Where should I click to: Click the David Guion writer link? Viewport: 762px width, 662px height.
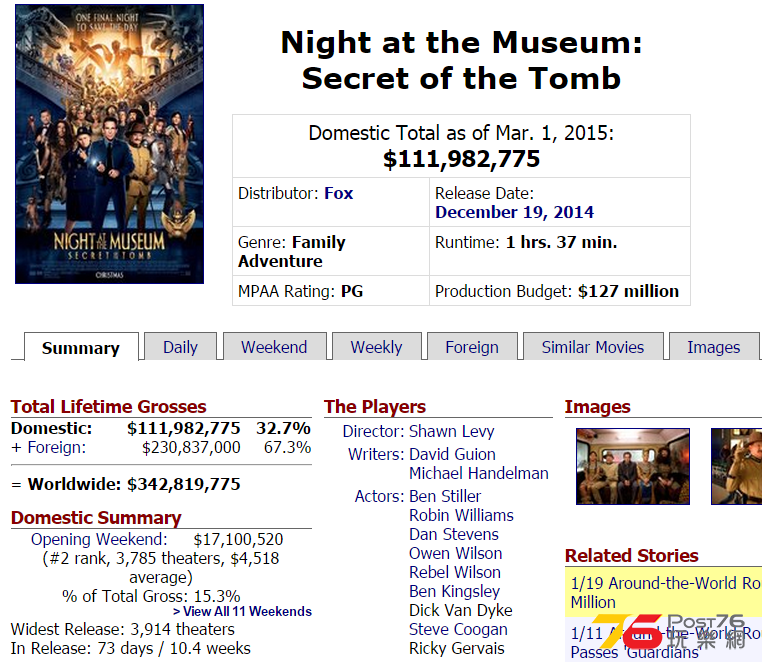coord(452,454)
